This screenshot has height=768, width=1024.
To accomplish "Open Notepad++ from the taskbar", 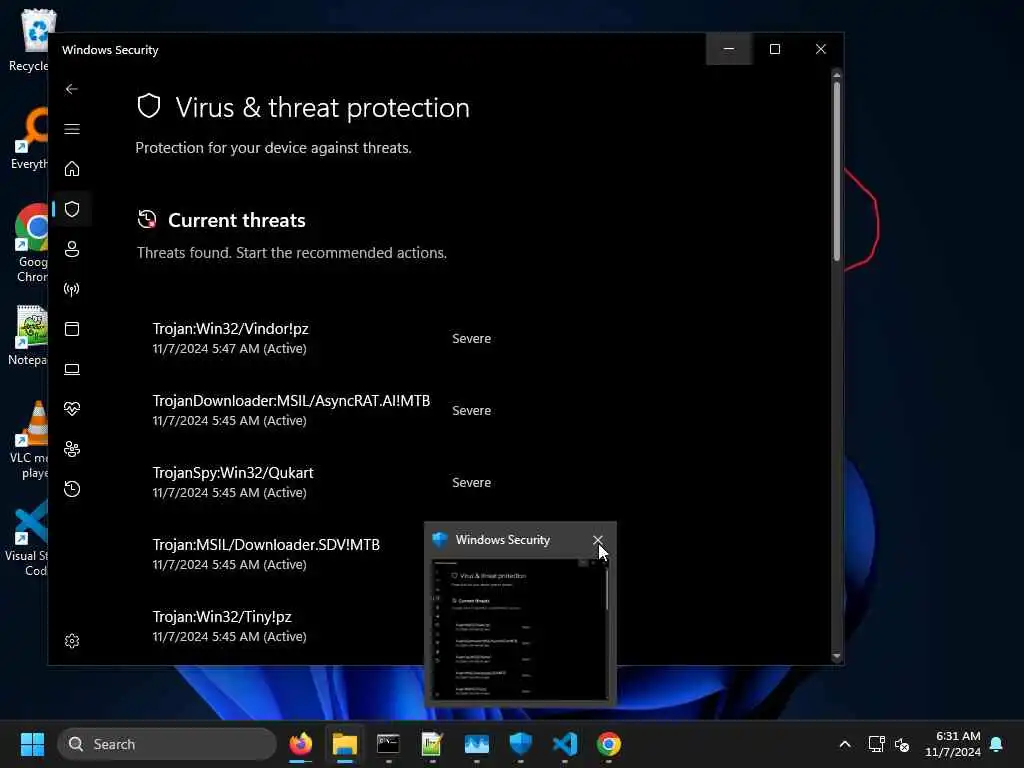I will coord(432,744).
